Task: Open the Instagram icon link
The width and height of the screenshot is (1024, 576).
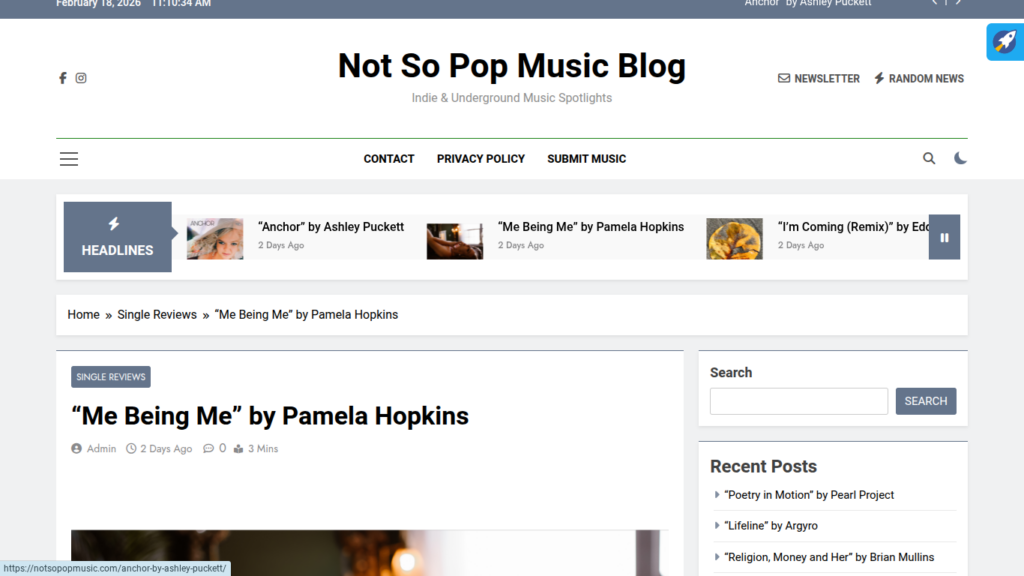Action: pos(81,78)
